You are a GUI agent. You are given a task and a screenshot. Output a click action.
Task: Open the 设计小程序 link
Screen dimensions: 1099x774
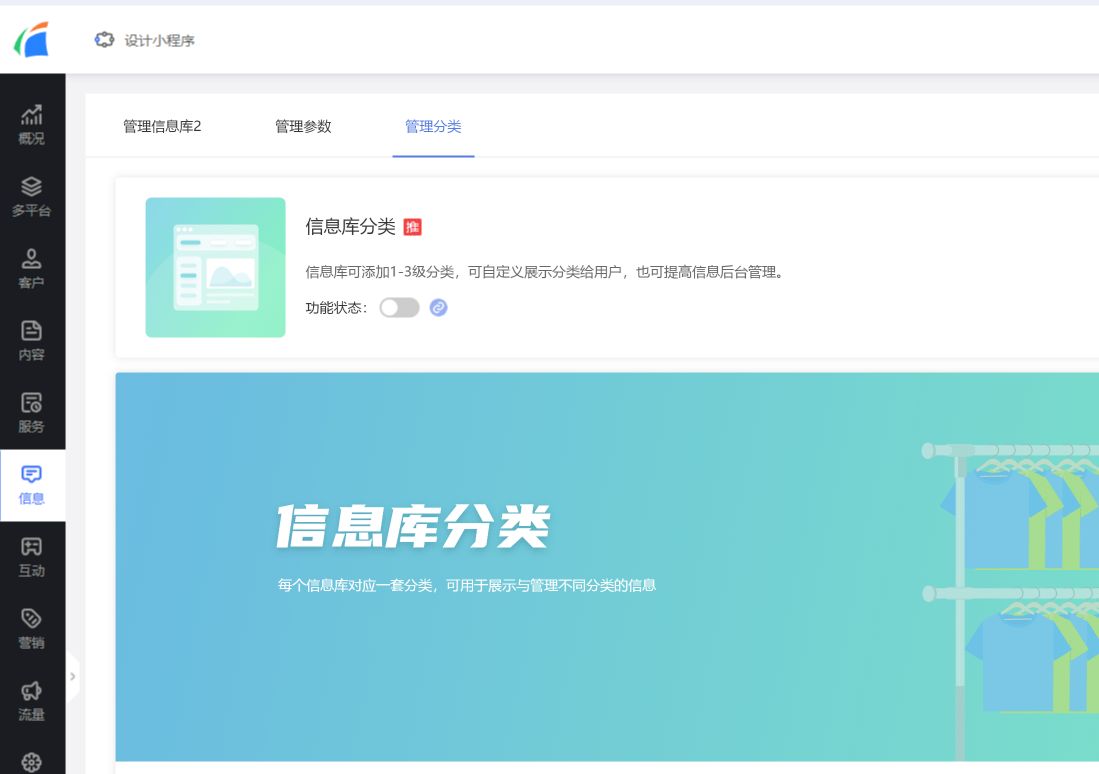(160, 41)
